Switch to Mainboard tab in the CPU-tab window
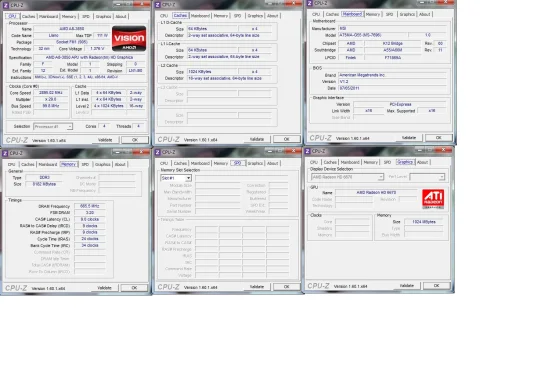This screenshot has width=559, height=384. pyautogui.click(x=48, y=16)
